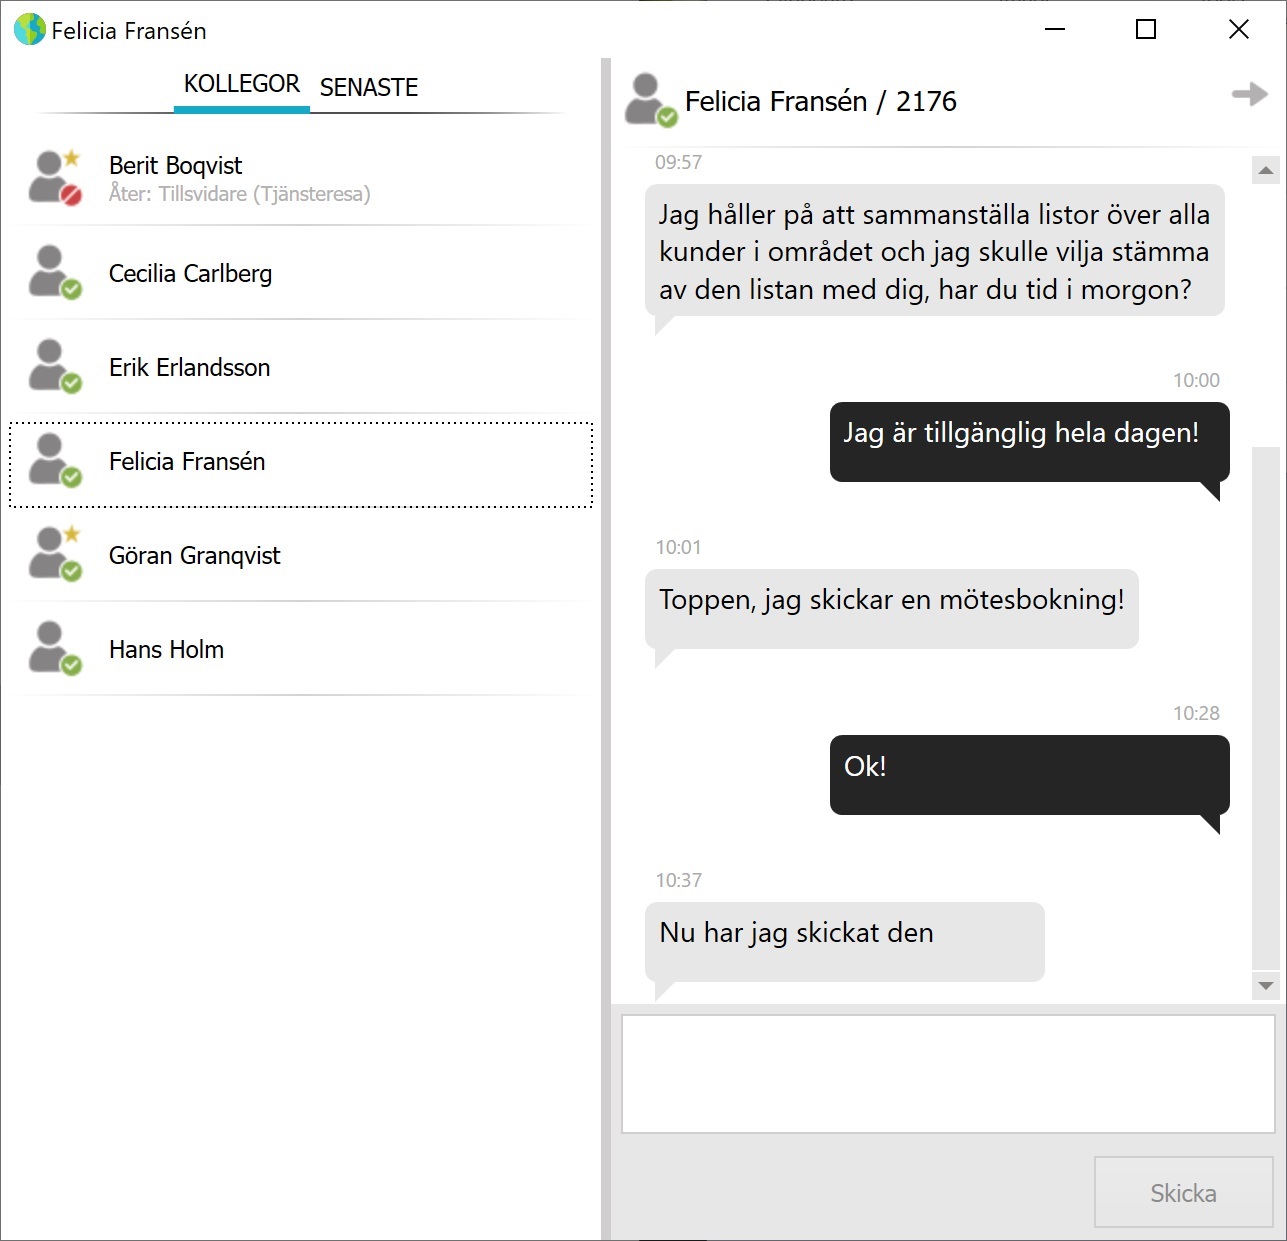The image size is (1287, 1241).
Task: Click the 10:00 timestamp
Action: tap(1196, 380)
